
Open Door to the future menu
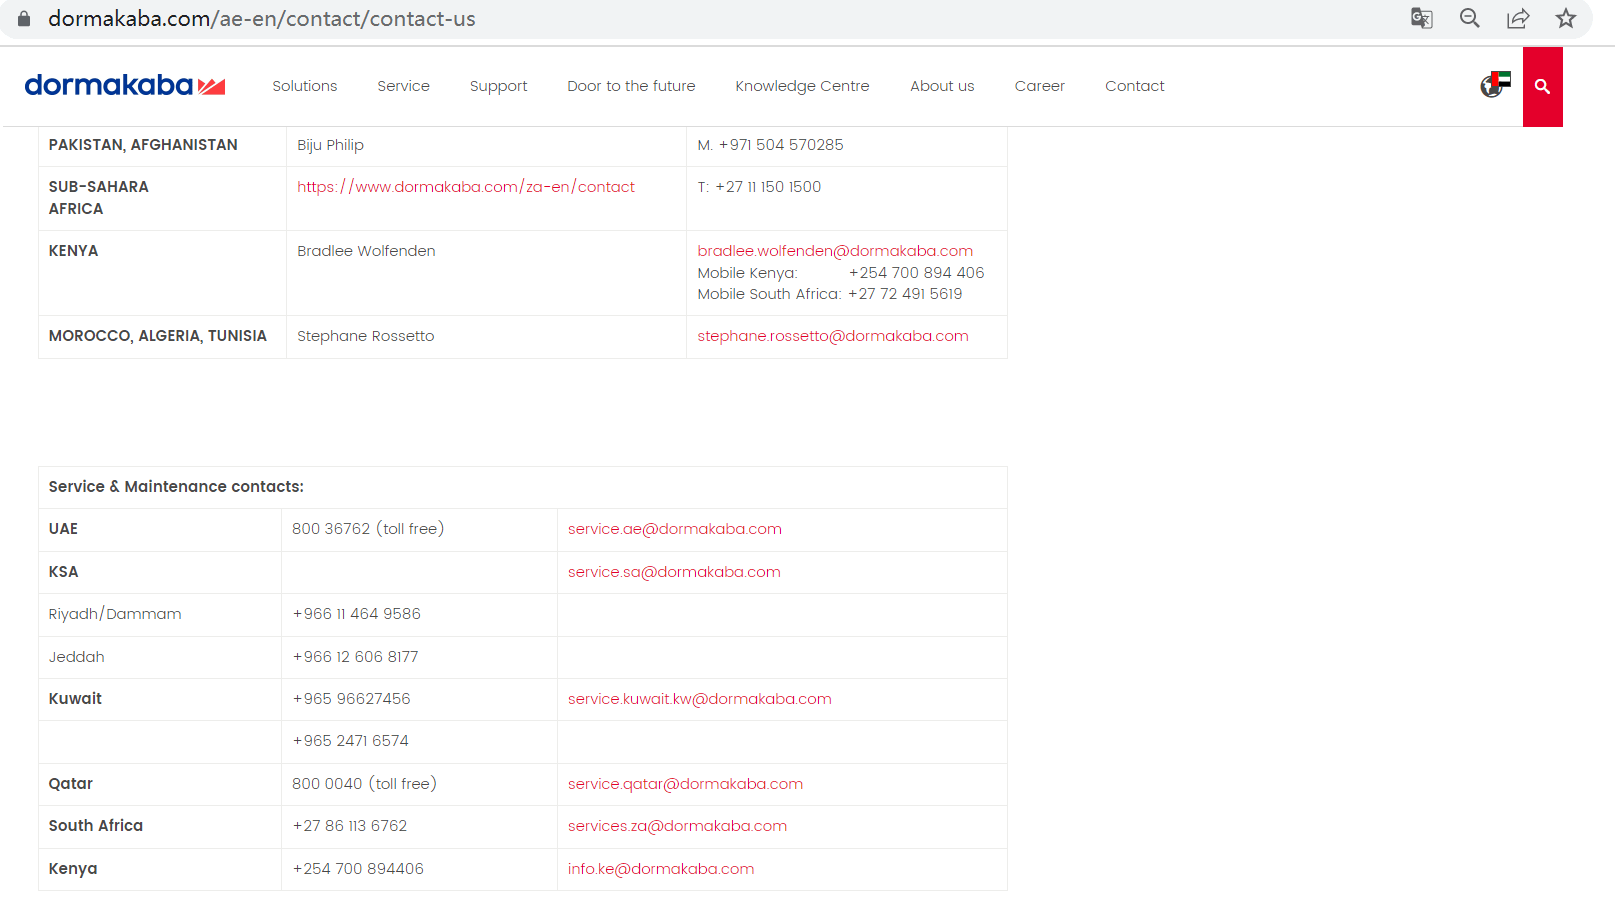click(631, 86)
